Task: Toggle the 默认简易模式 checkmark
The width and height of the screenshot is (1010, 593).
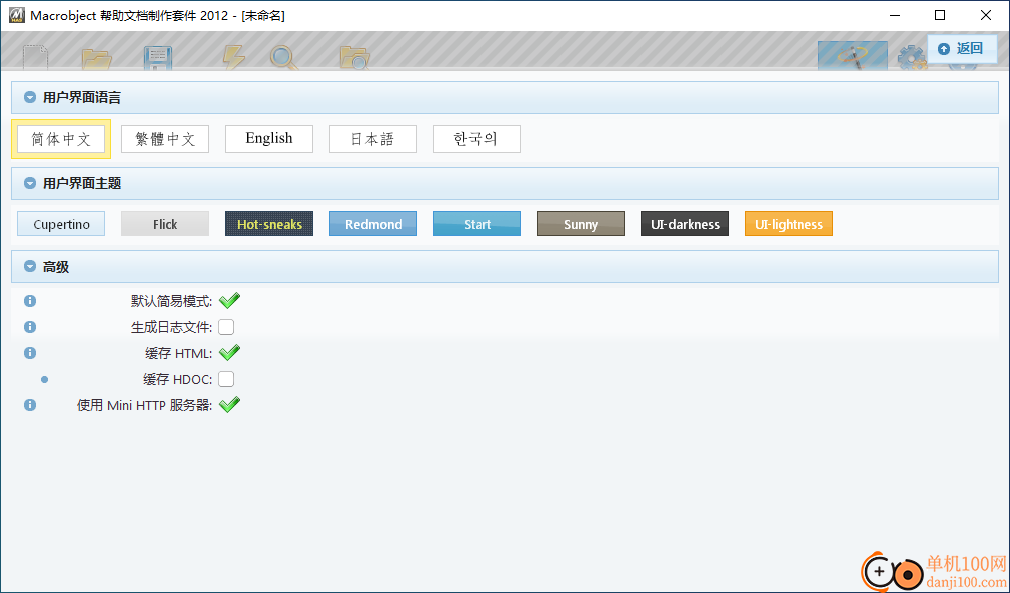Action: [x=229, y=300]
